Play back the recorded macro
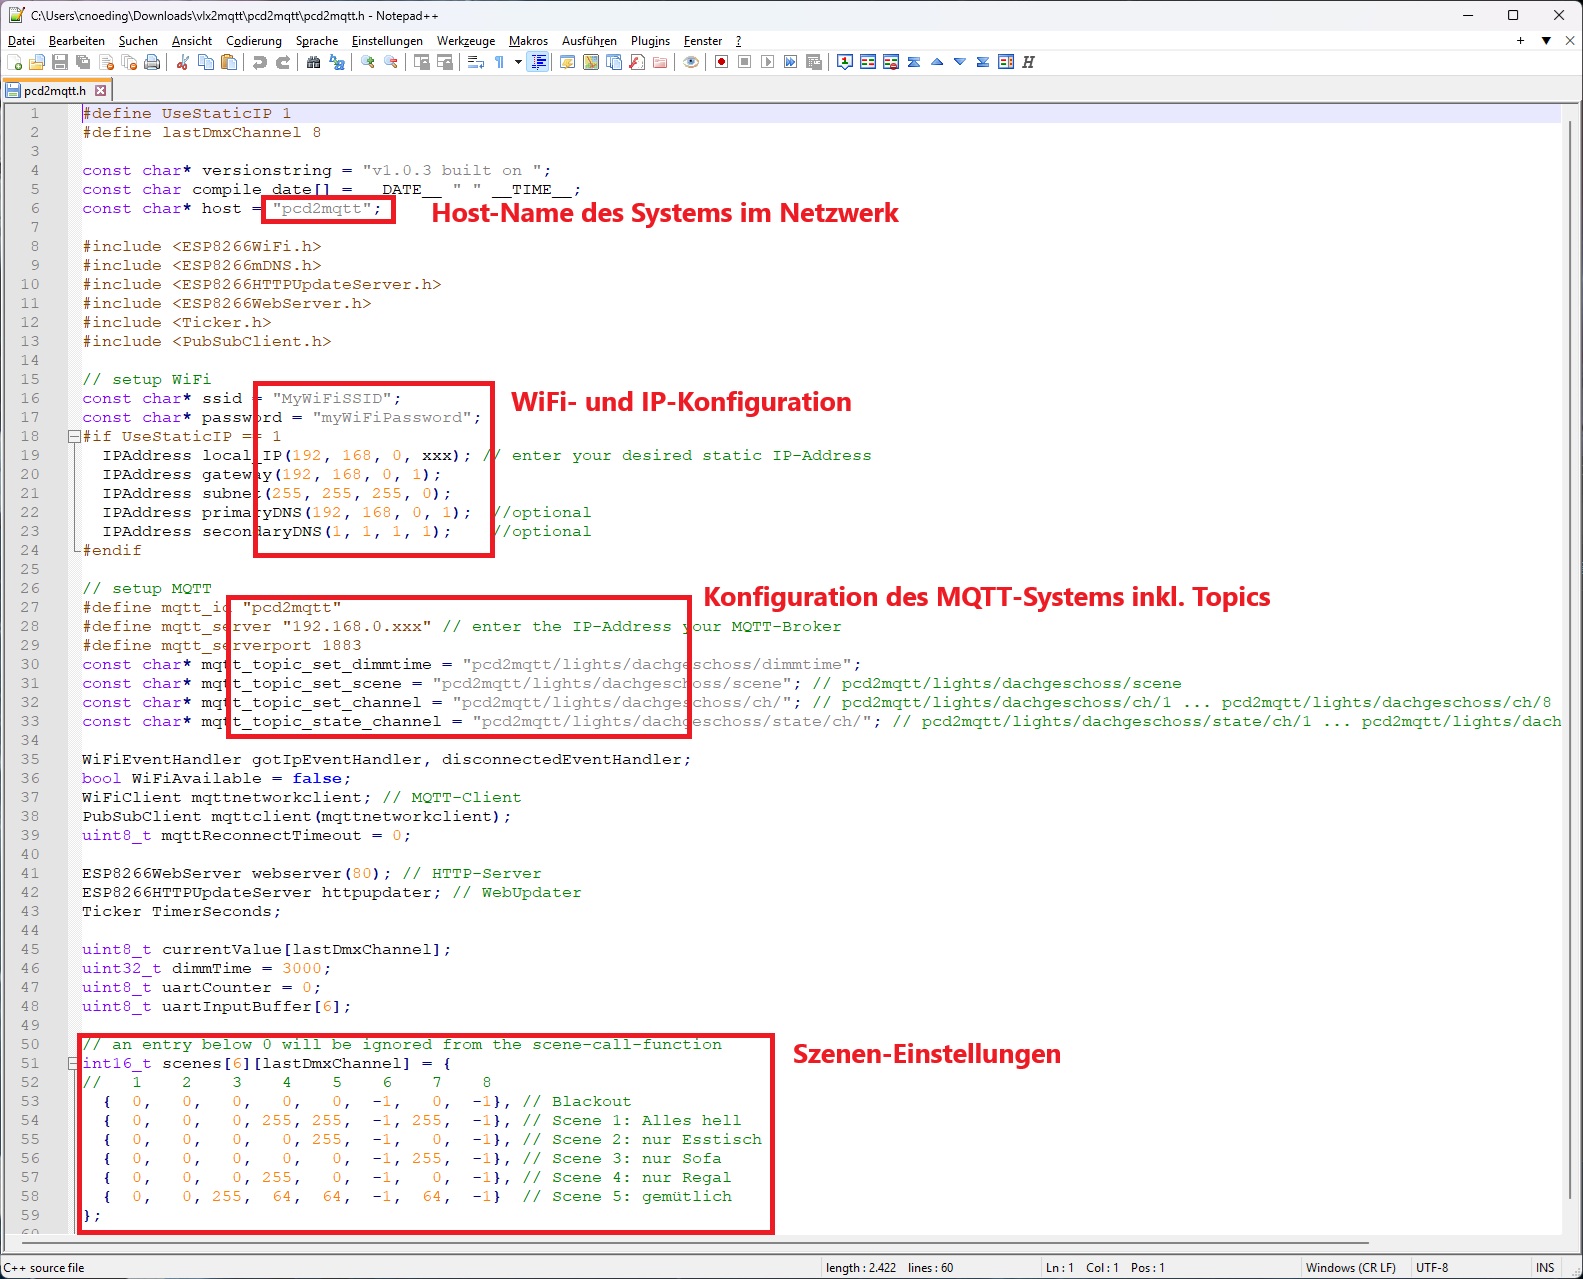The height and width of the screenshot is (1279, 1583). (x=767, y=62)
